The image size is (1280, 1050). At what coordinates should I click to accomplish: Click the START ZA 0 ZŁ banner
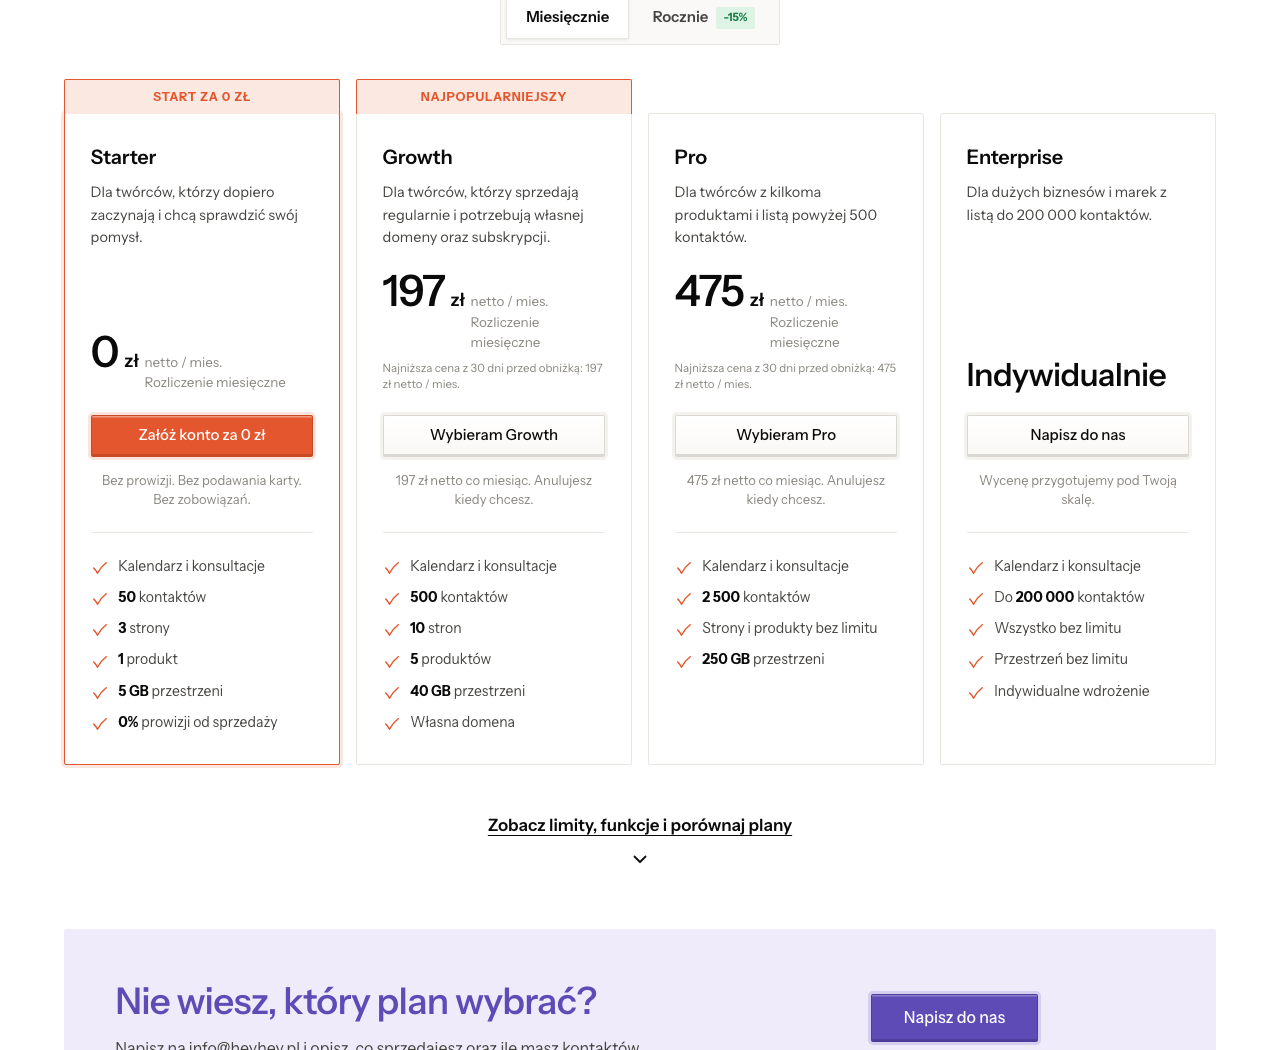[202, 97]
